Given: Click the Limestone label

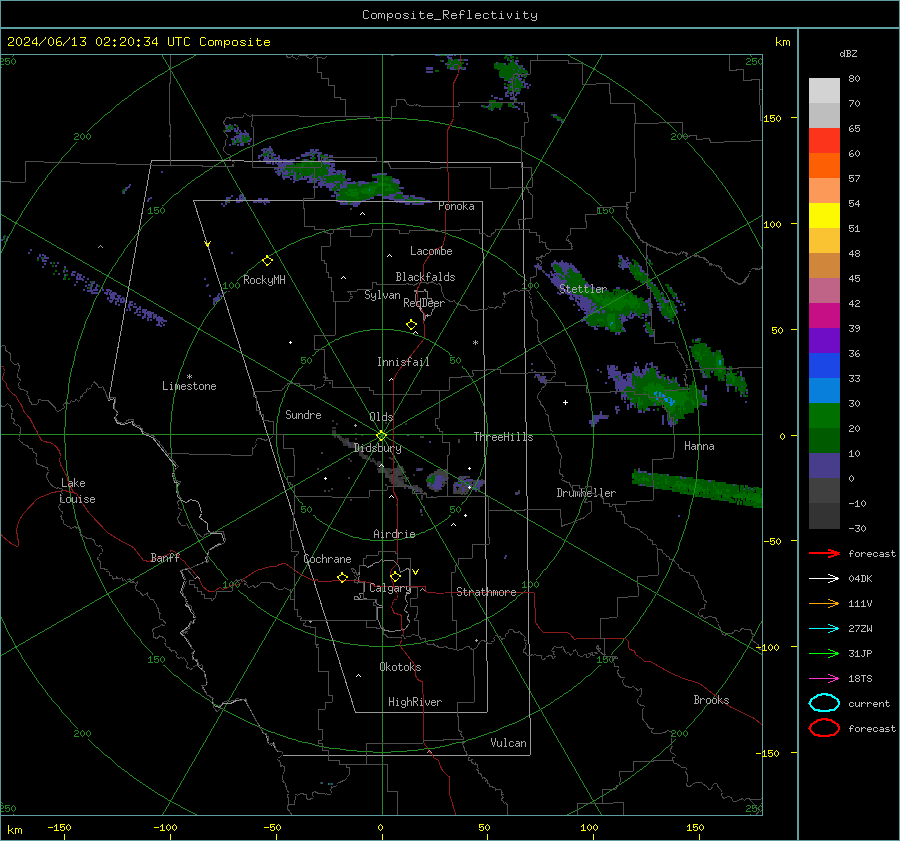Looking at the screenshot, I should 189,386.
